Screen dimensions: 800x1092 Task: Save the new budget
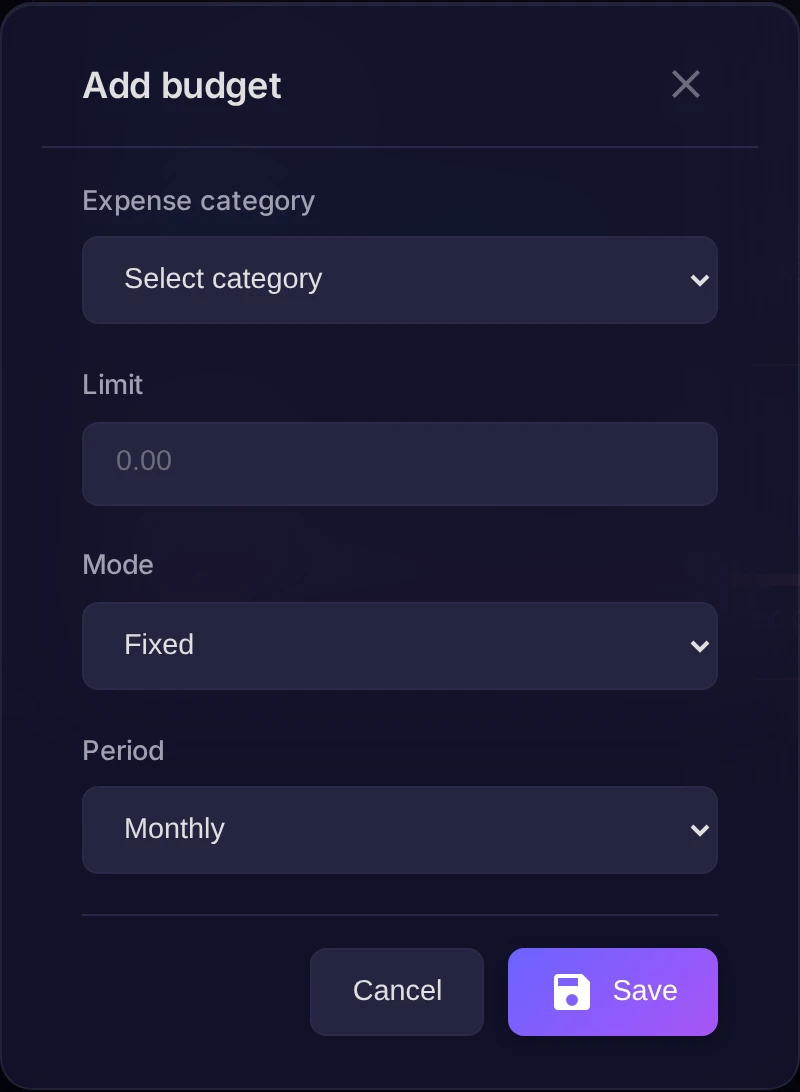click(613, 992)
